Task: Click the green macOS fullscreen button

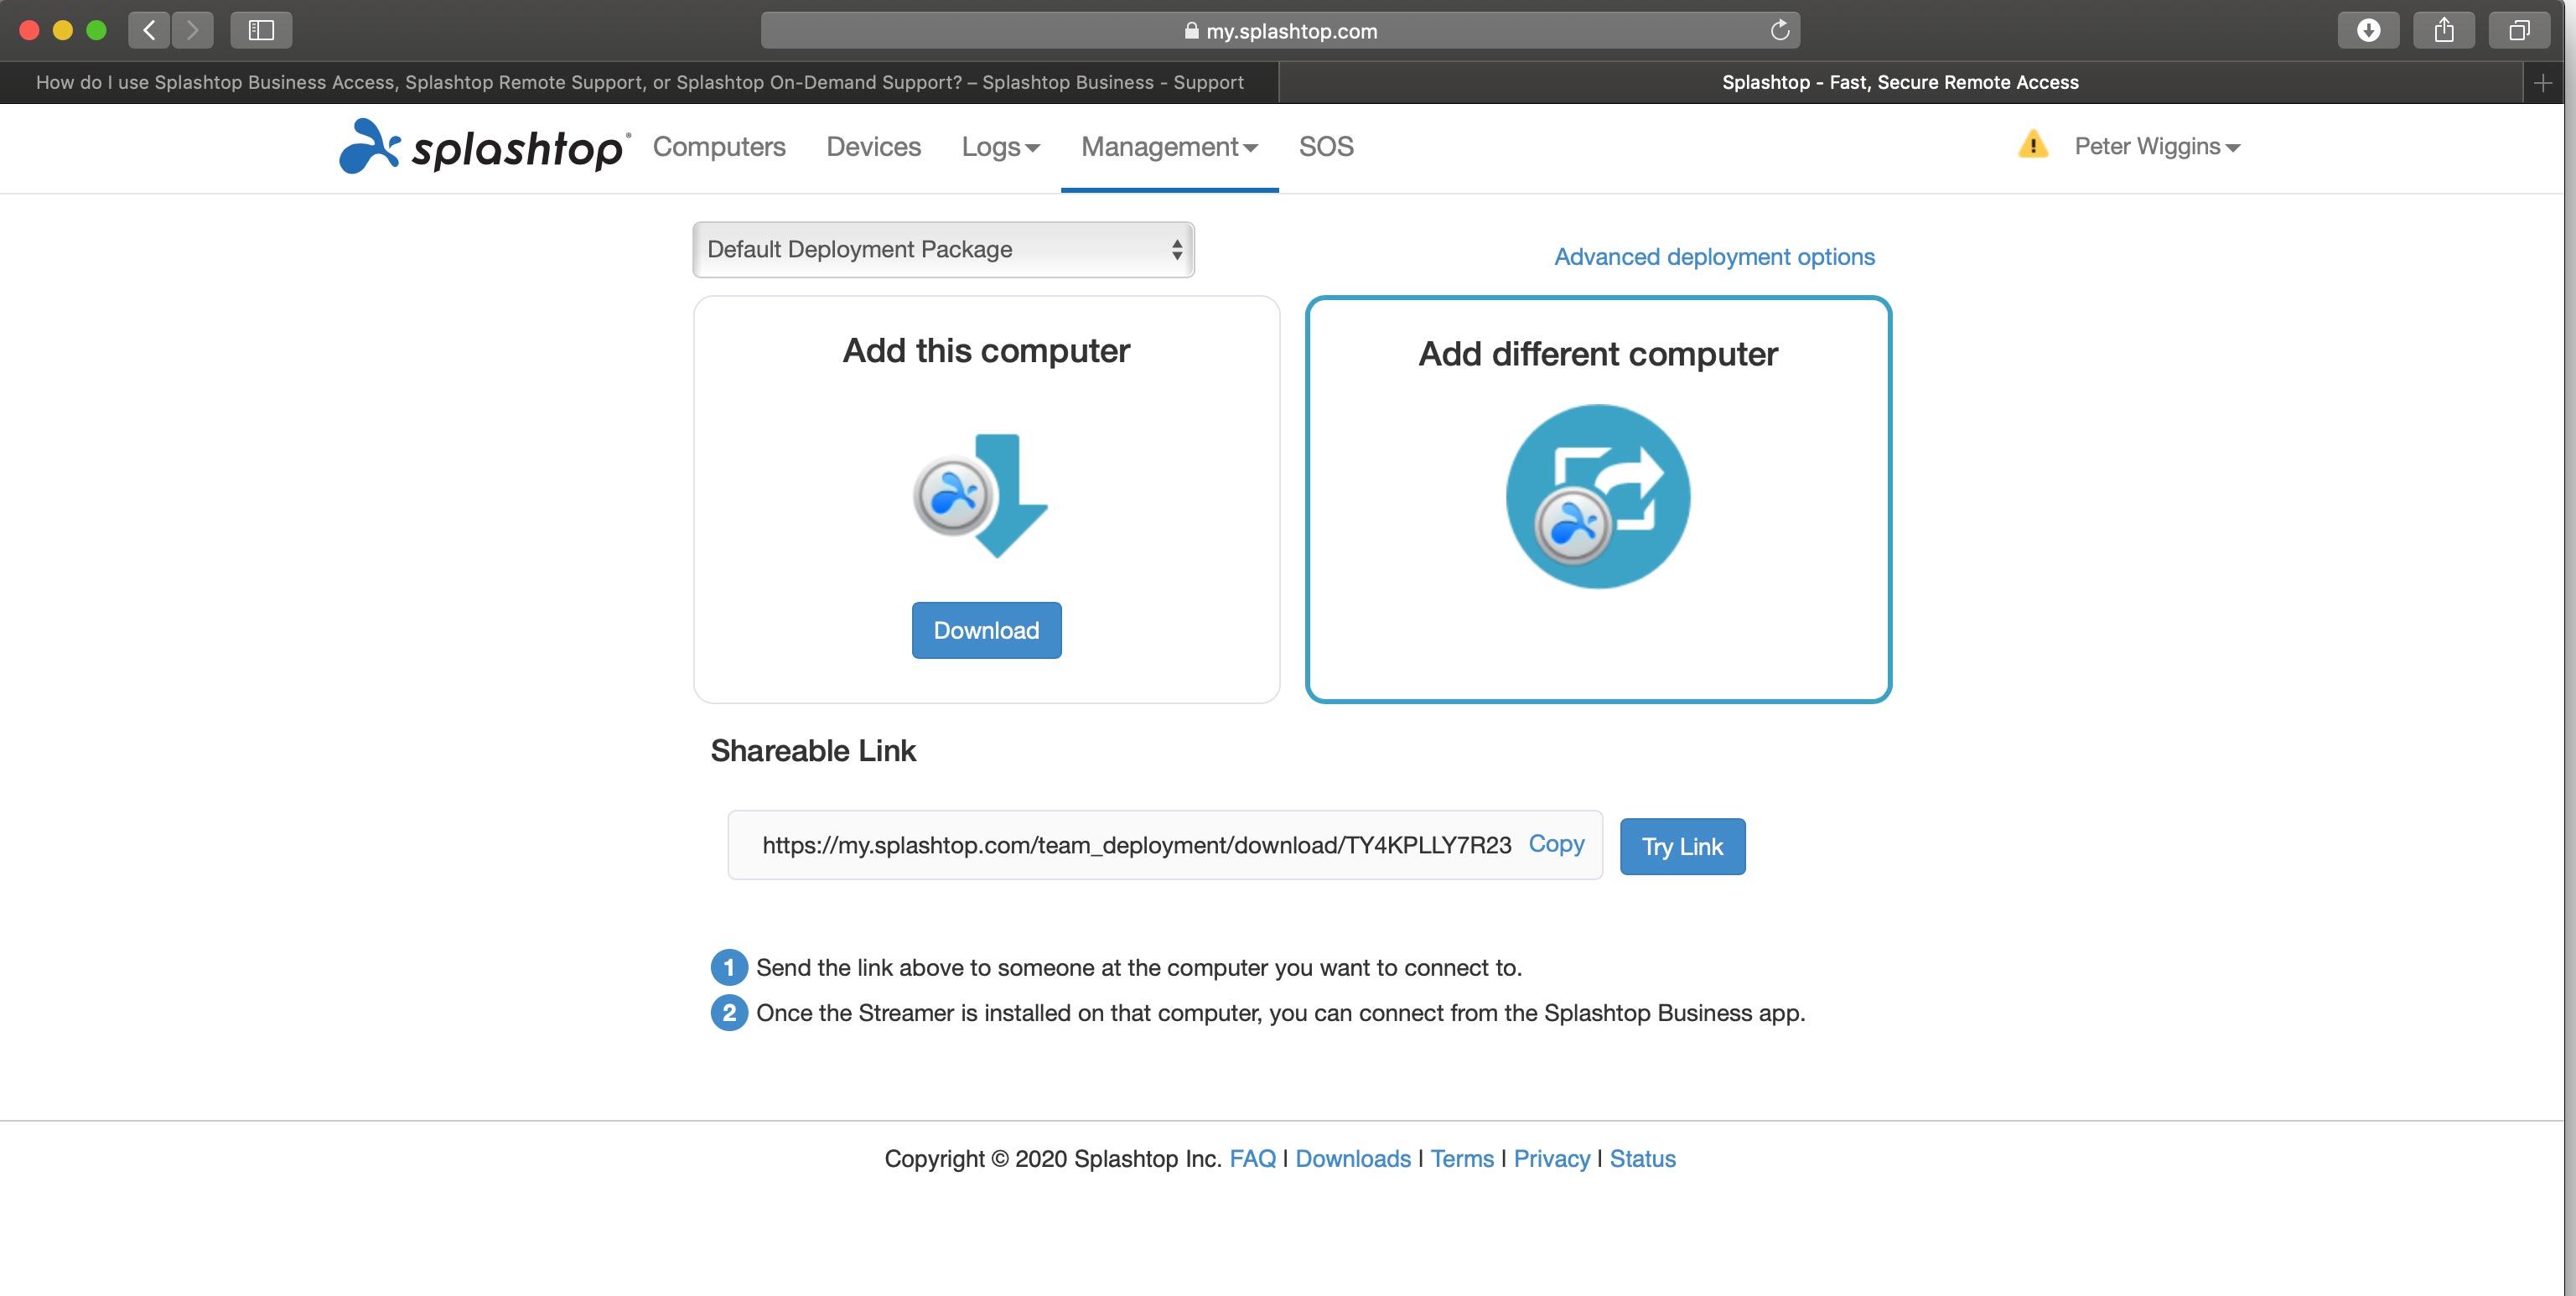Action: point(96,30)
